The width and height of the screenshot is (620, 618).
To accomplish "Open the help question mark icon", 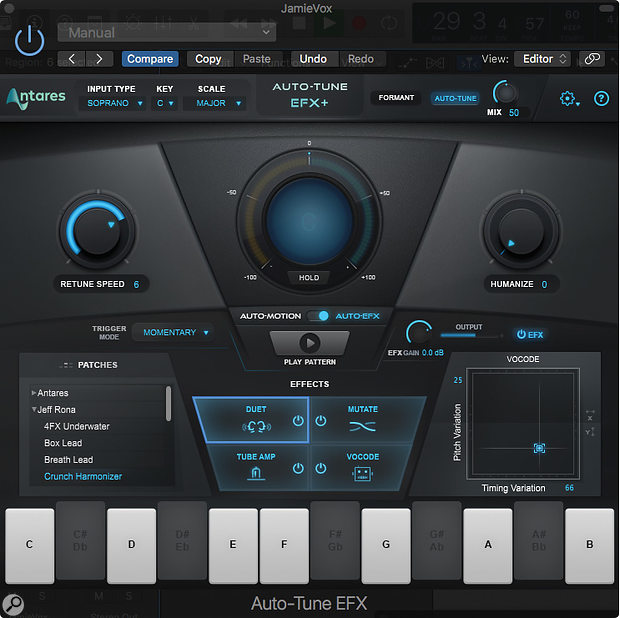I will tap(601, 98).
